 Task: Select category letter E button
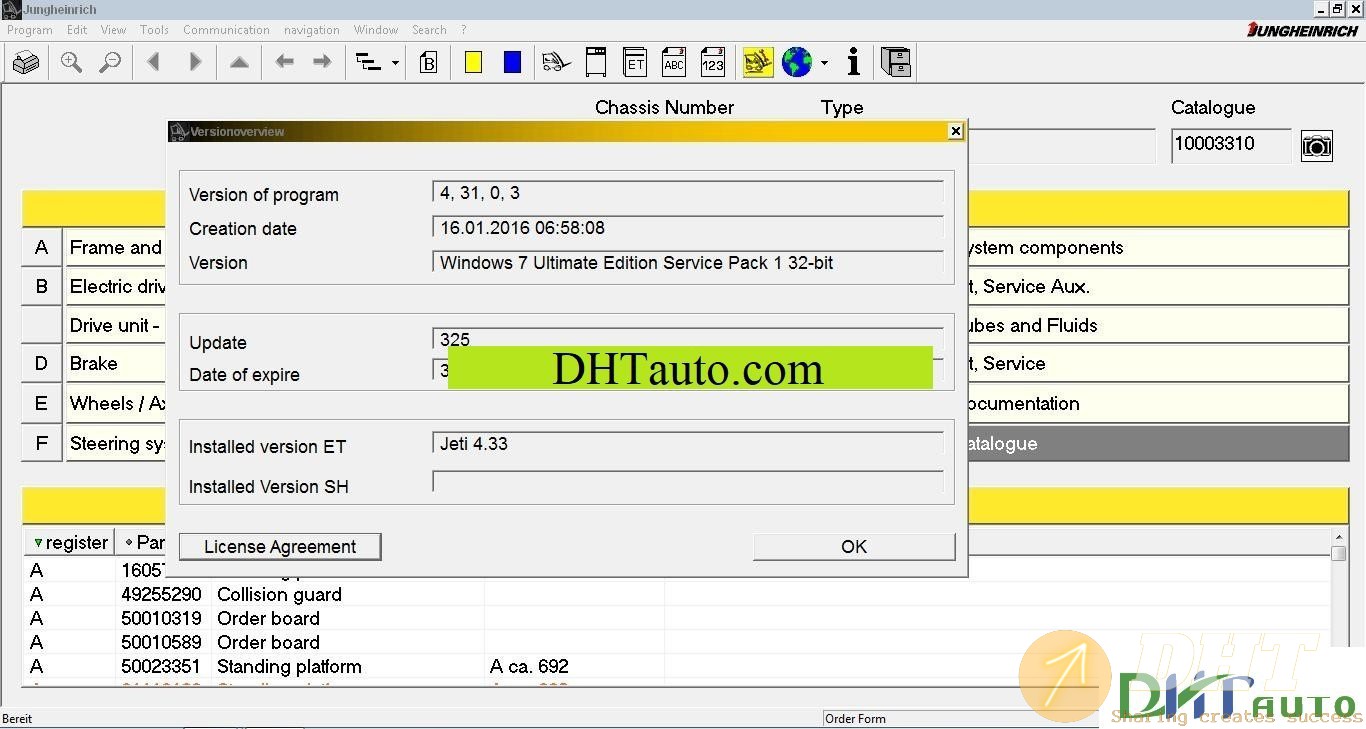[41, 404]
